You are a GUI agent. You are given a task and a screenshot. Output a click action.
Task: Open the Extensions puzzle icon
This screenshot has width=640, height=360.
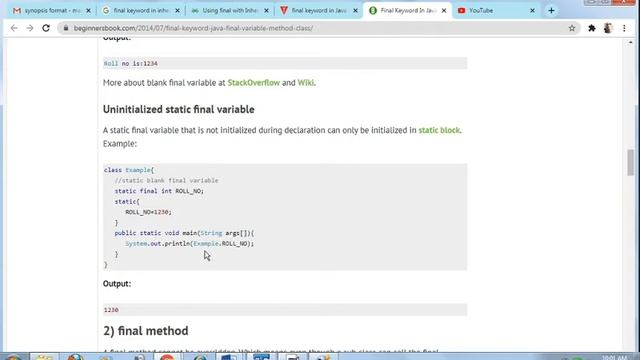click(592, 28)
